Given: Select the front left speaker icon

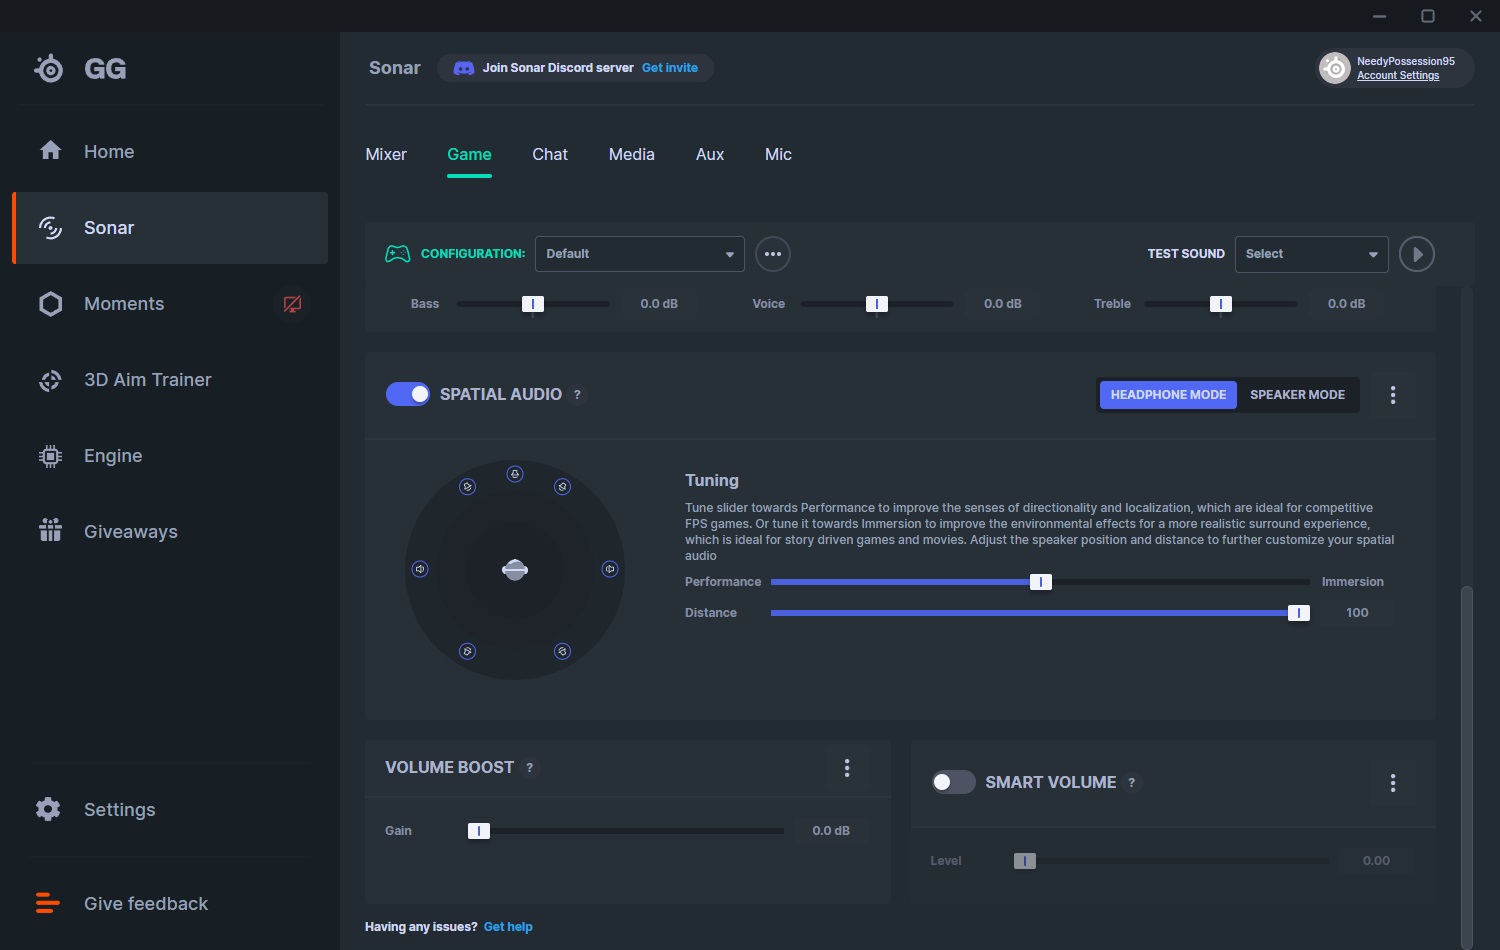Looking at the screenshot, I should click(x=467, y=487).
